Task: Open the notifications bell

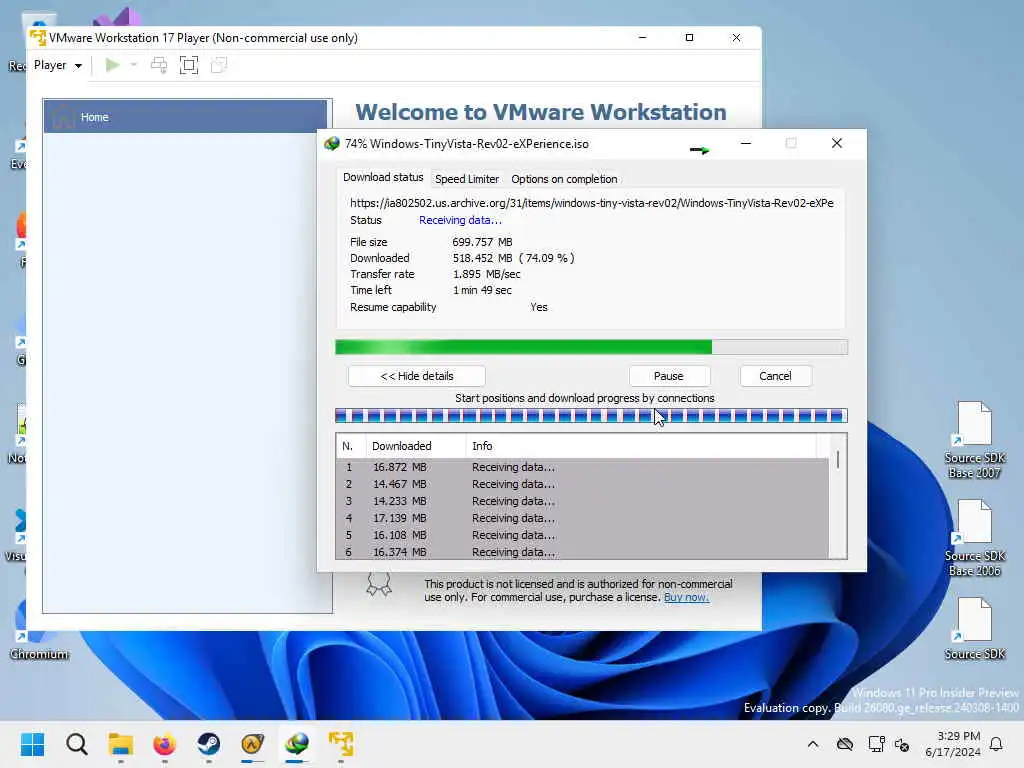Action: [997, 744]
